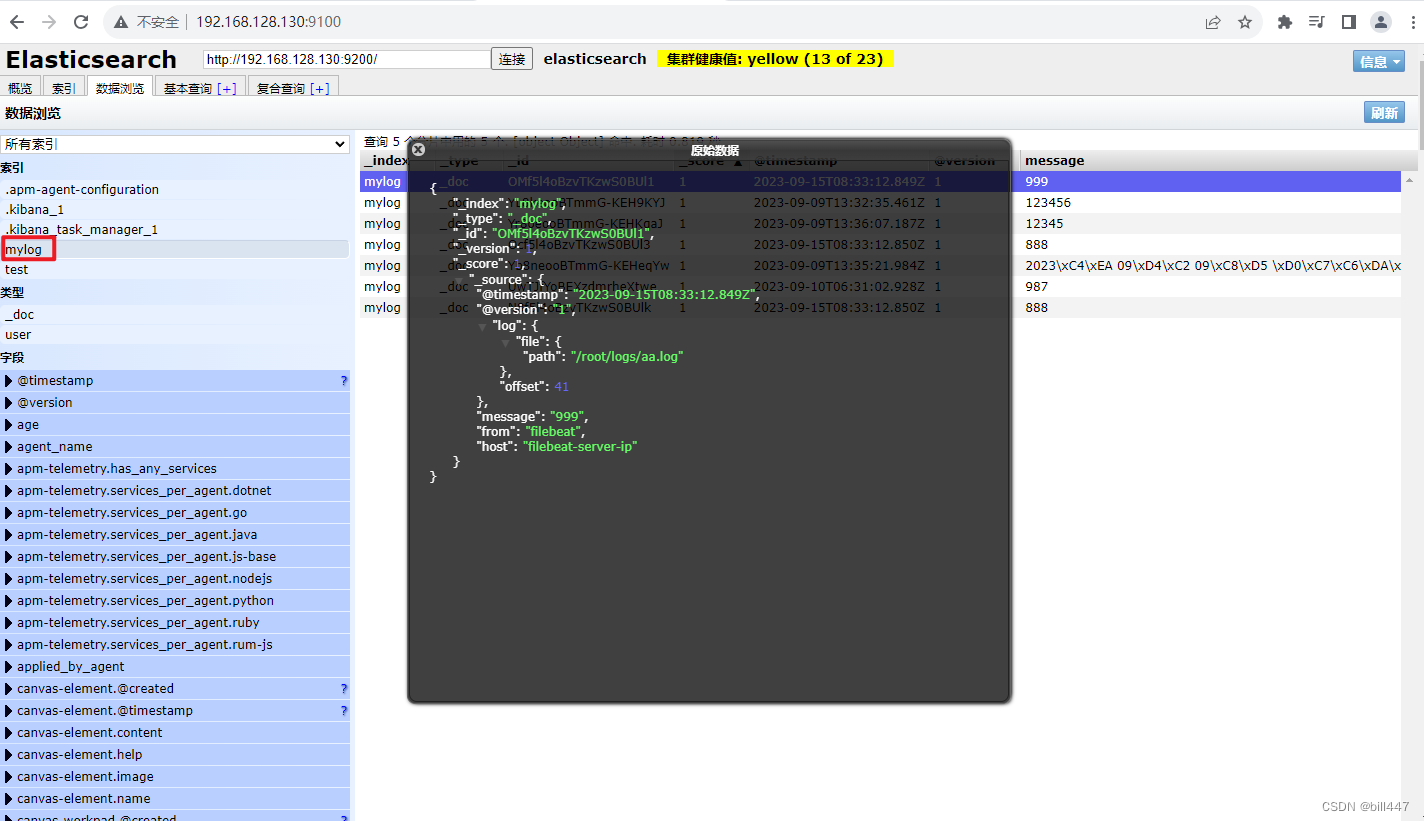Click the help icon beside canvas-element.@timestamp
The height and width of the screenshot is (821, 1424).
coord(344,710)
